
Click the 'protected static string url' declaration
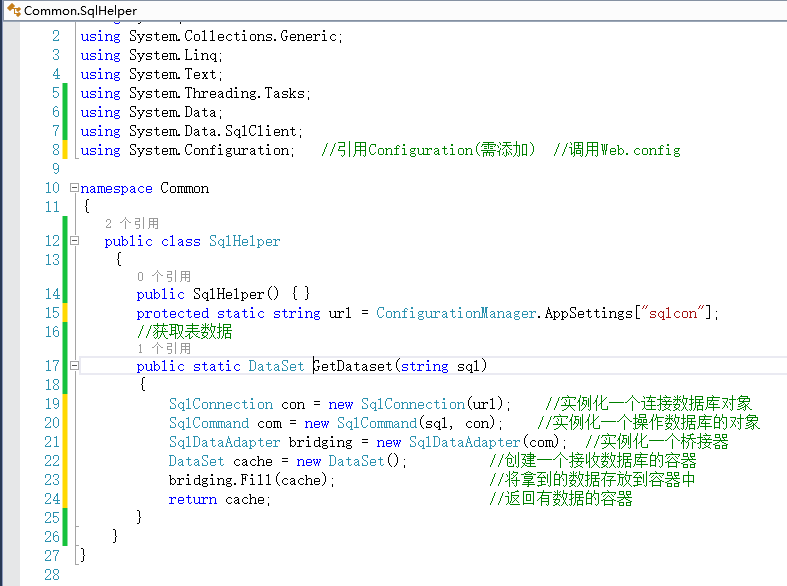click(244, 313)
